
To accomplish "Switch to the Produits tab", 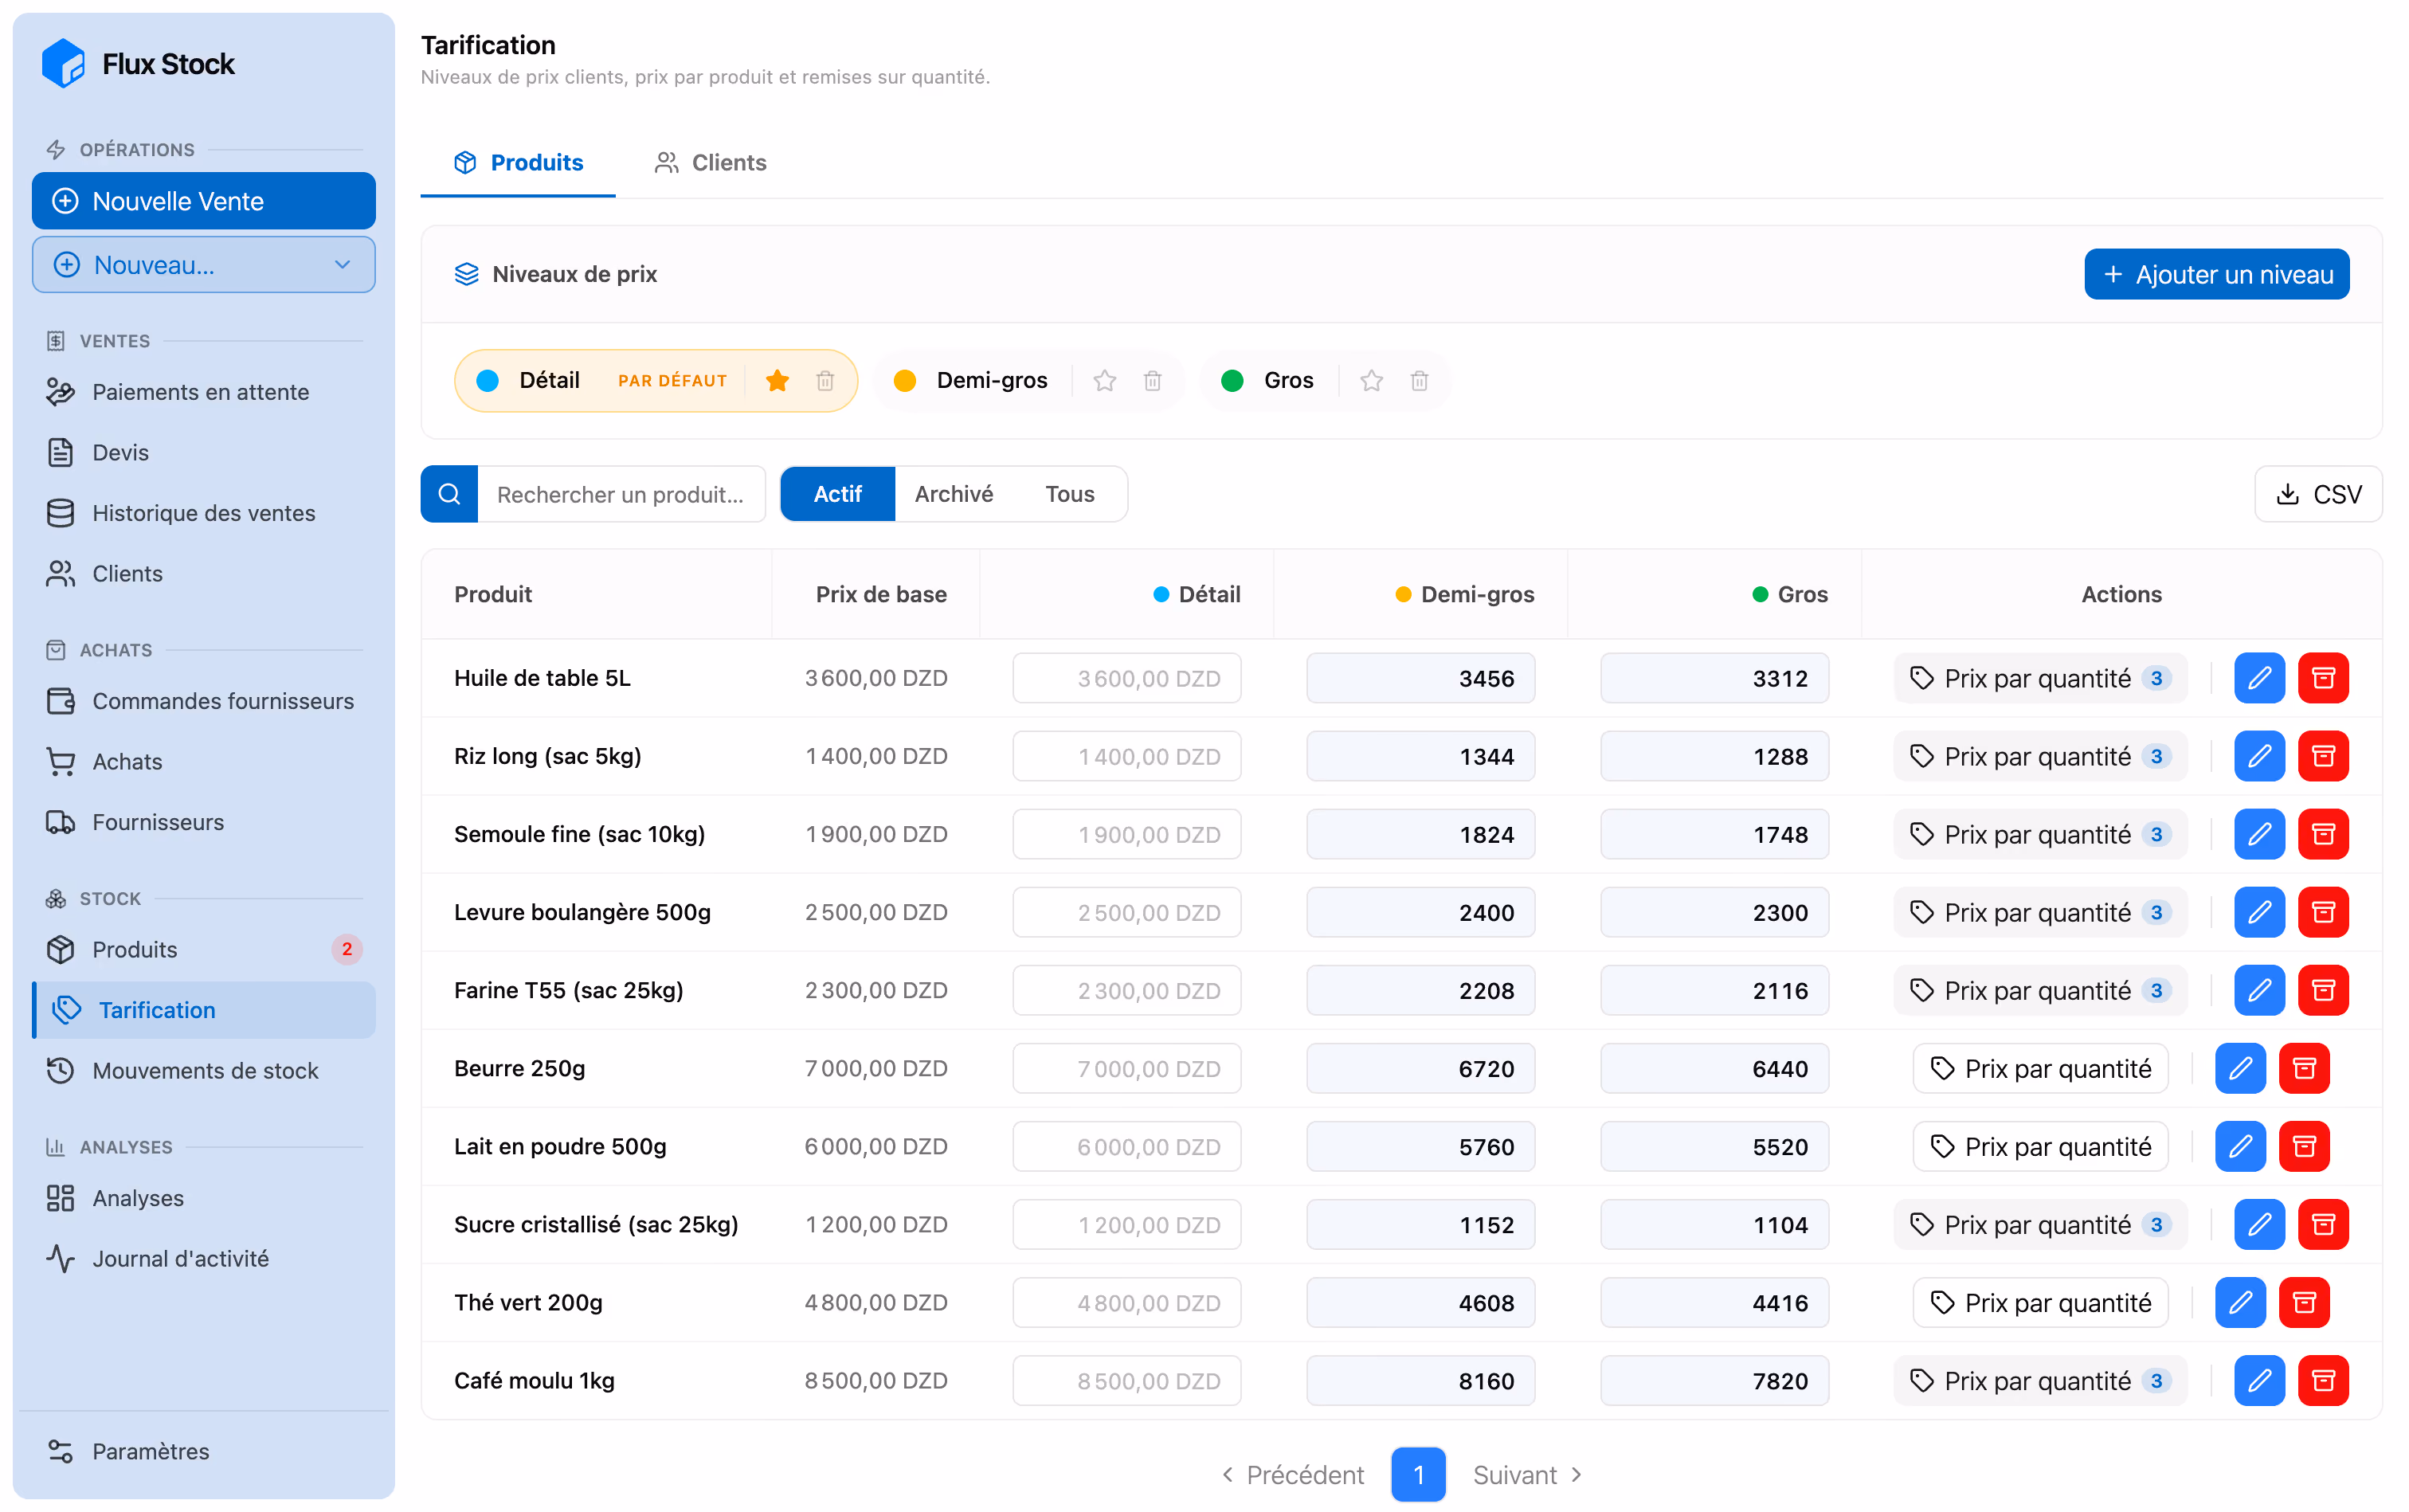I will [518, 162].
